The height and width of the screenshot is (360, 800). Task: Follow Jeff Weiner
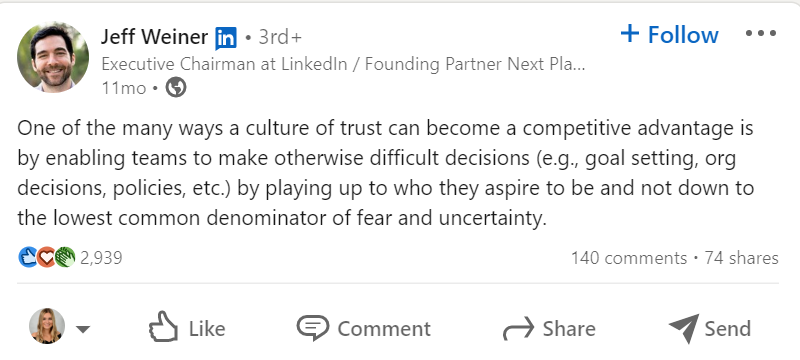click(669, 35)
